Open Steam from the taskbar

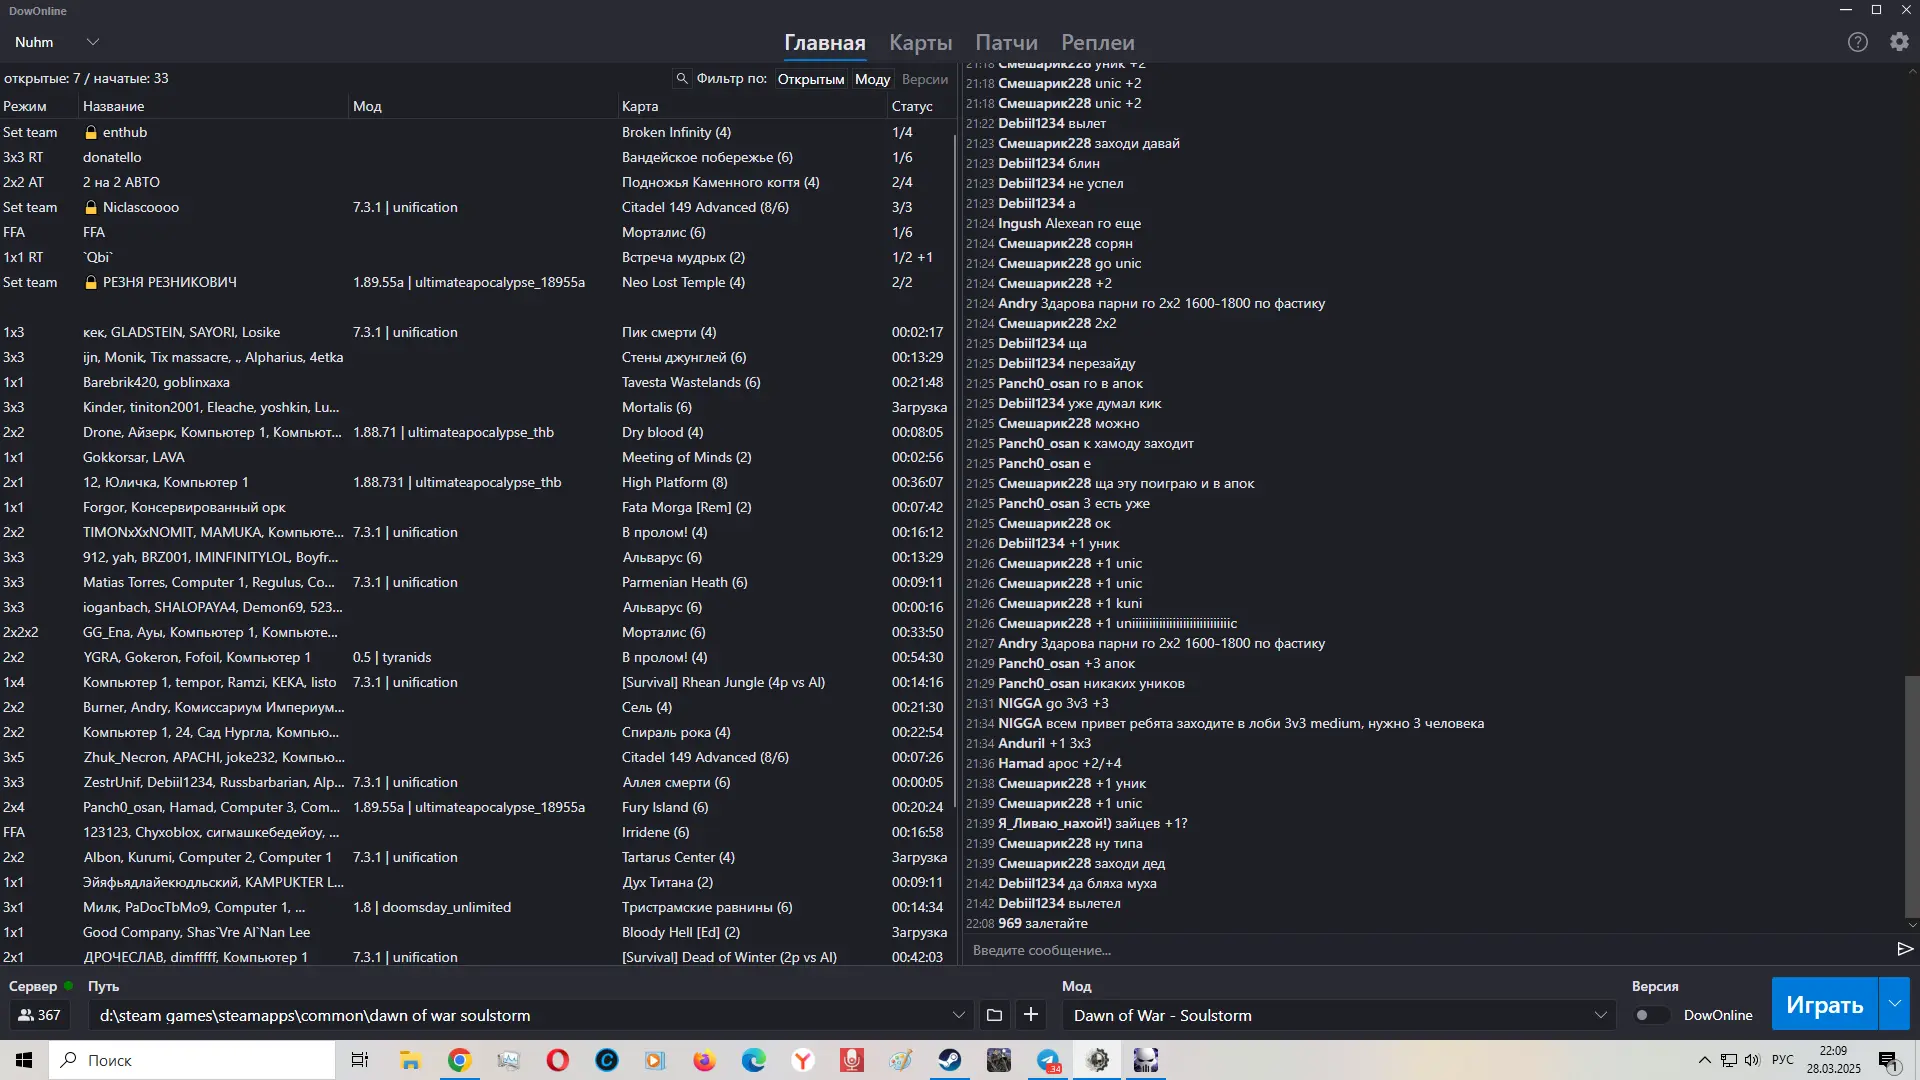950,1060
